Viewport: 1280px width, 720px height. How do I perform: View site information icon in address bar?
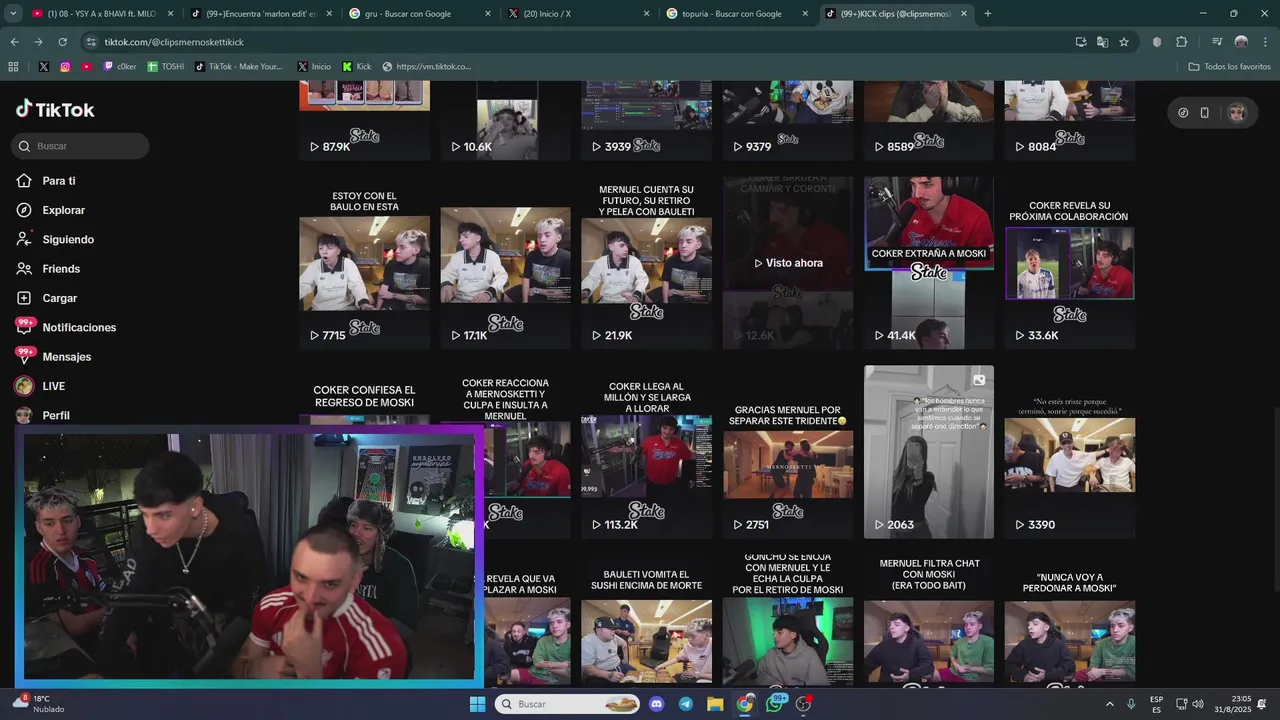[x=91, y=42]
